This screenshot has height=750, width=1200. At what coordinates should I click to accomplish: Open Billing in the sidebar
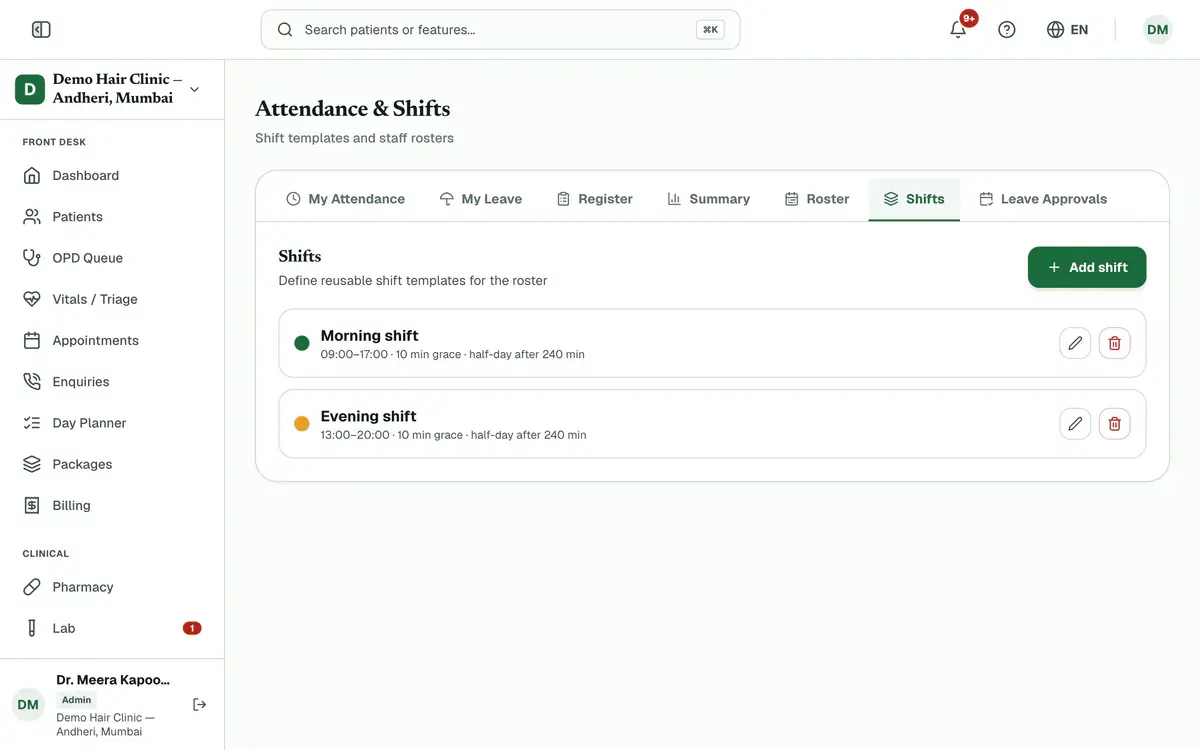coord(112,505)
